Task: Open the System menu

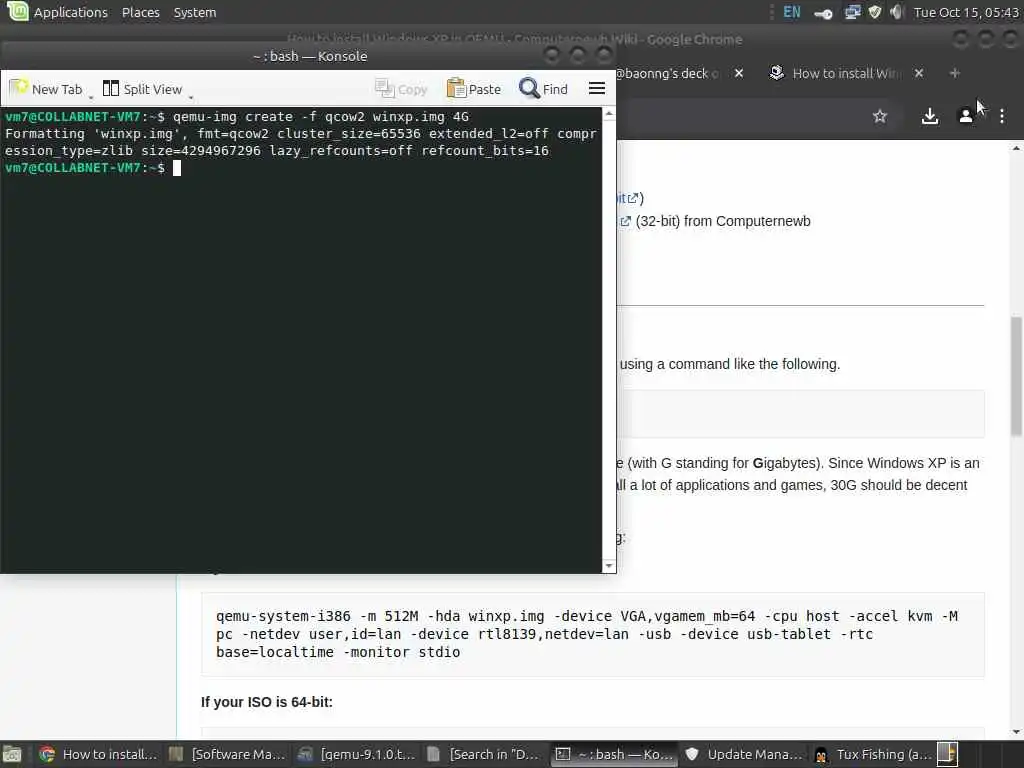Action: (x=195, y=12)
